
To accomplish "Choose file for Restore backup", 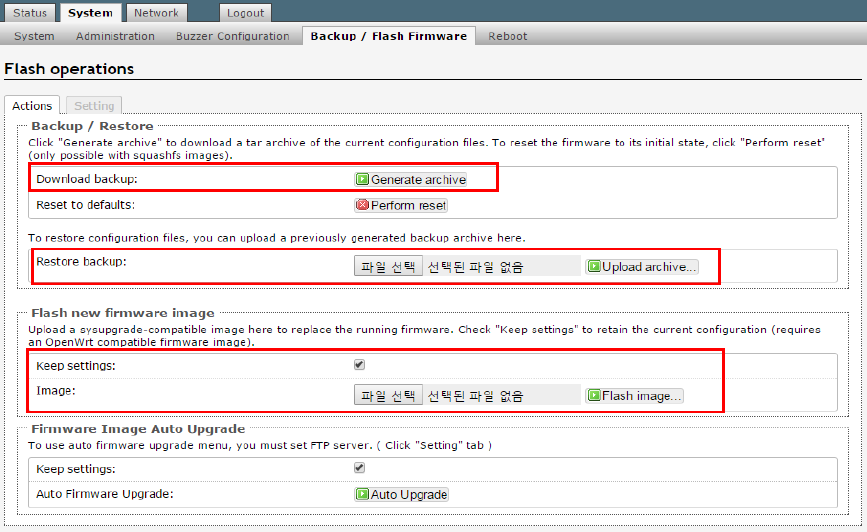I will 388,267.
